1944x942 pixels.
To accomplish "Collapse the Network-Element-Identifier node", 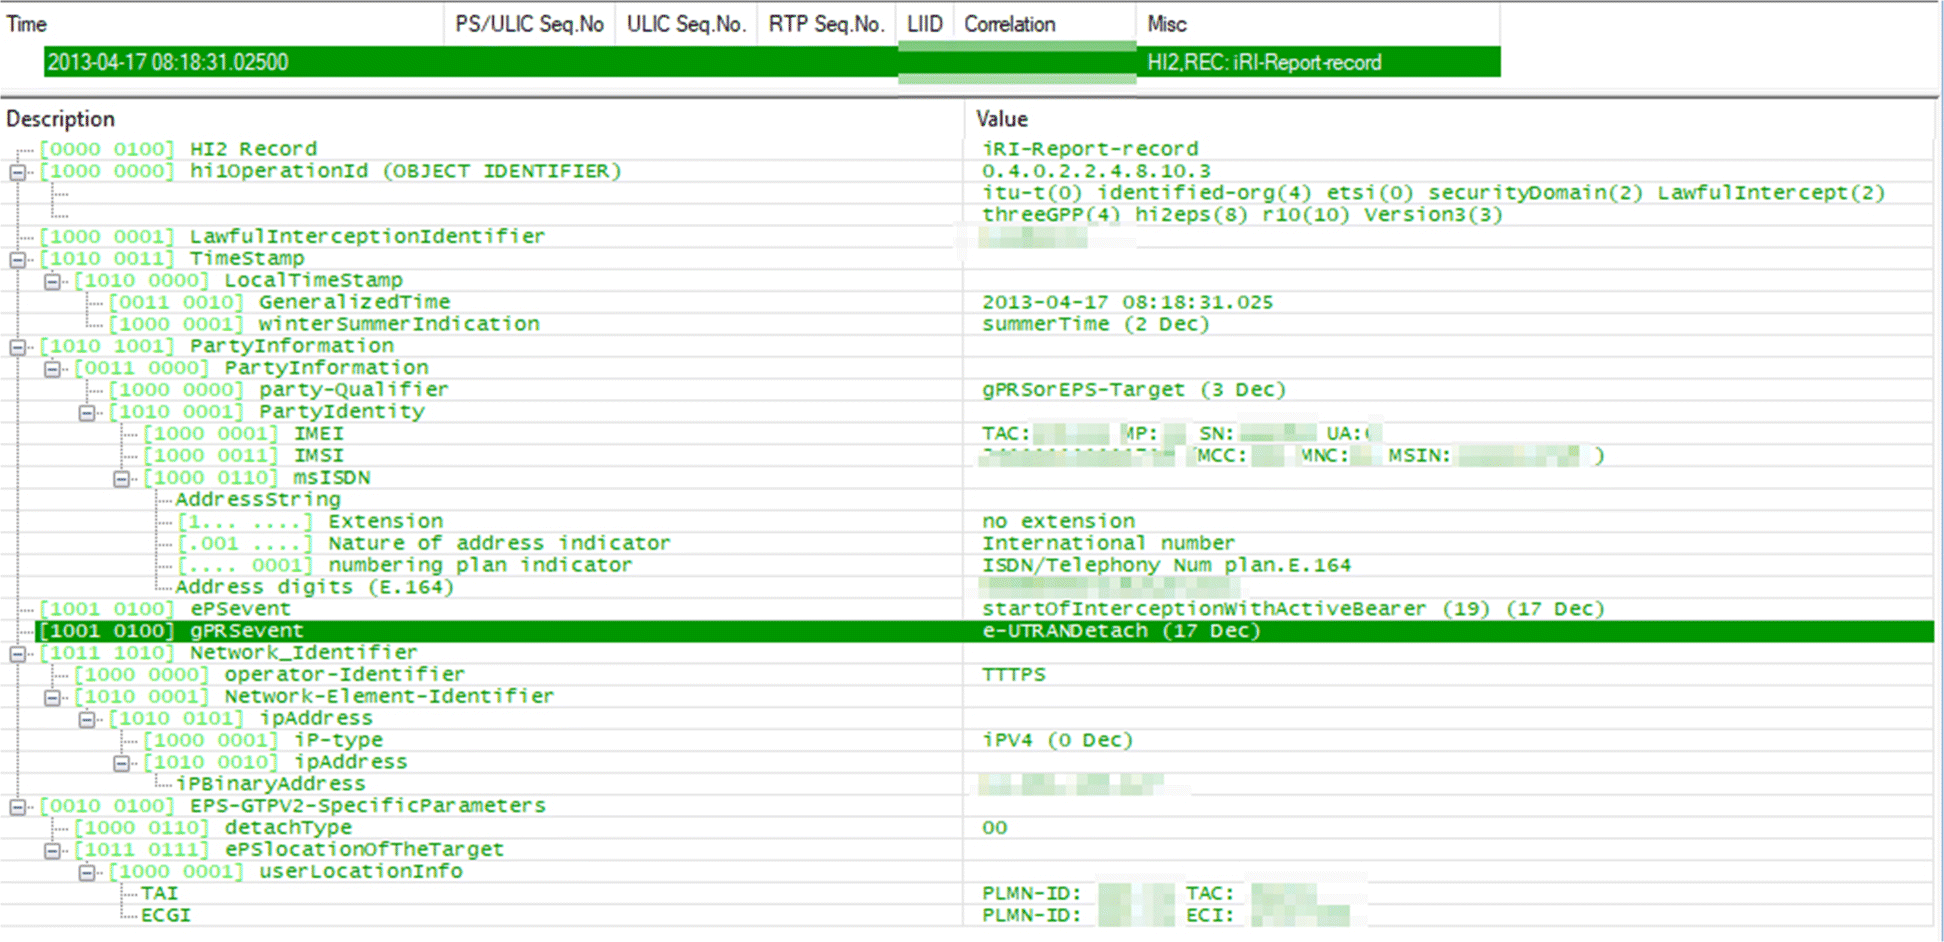I will [52, 698].
